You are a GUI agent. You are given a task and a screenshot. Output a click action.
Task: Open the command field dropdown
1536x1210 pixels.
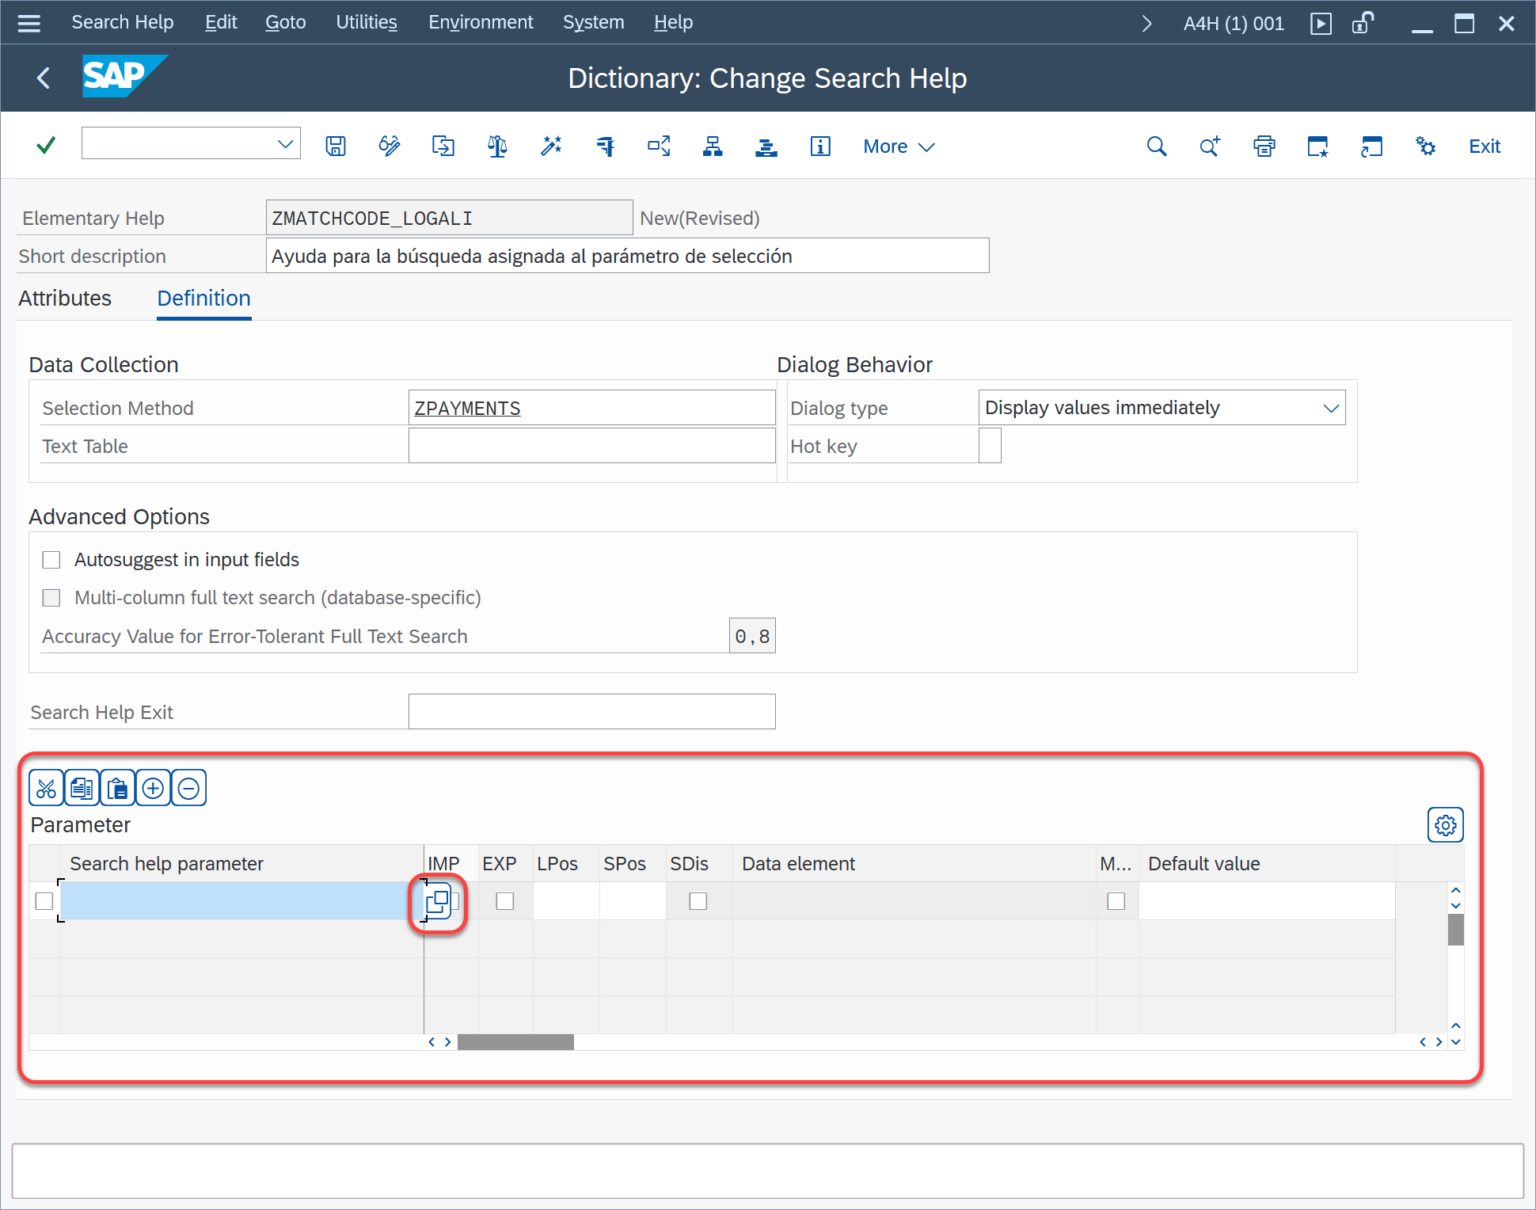click(285, 144)
